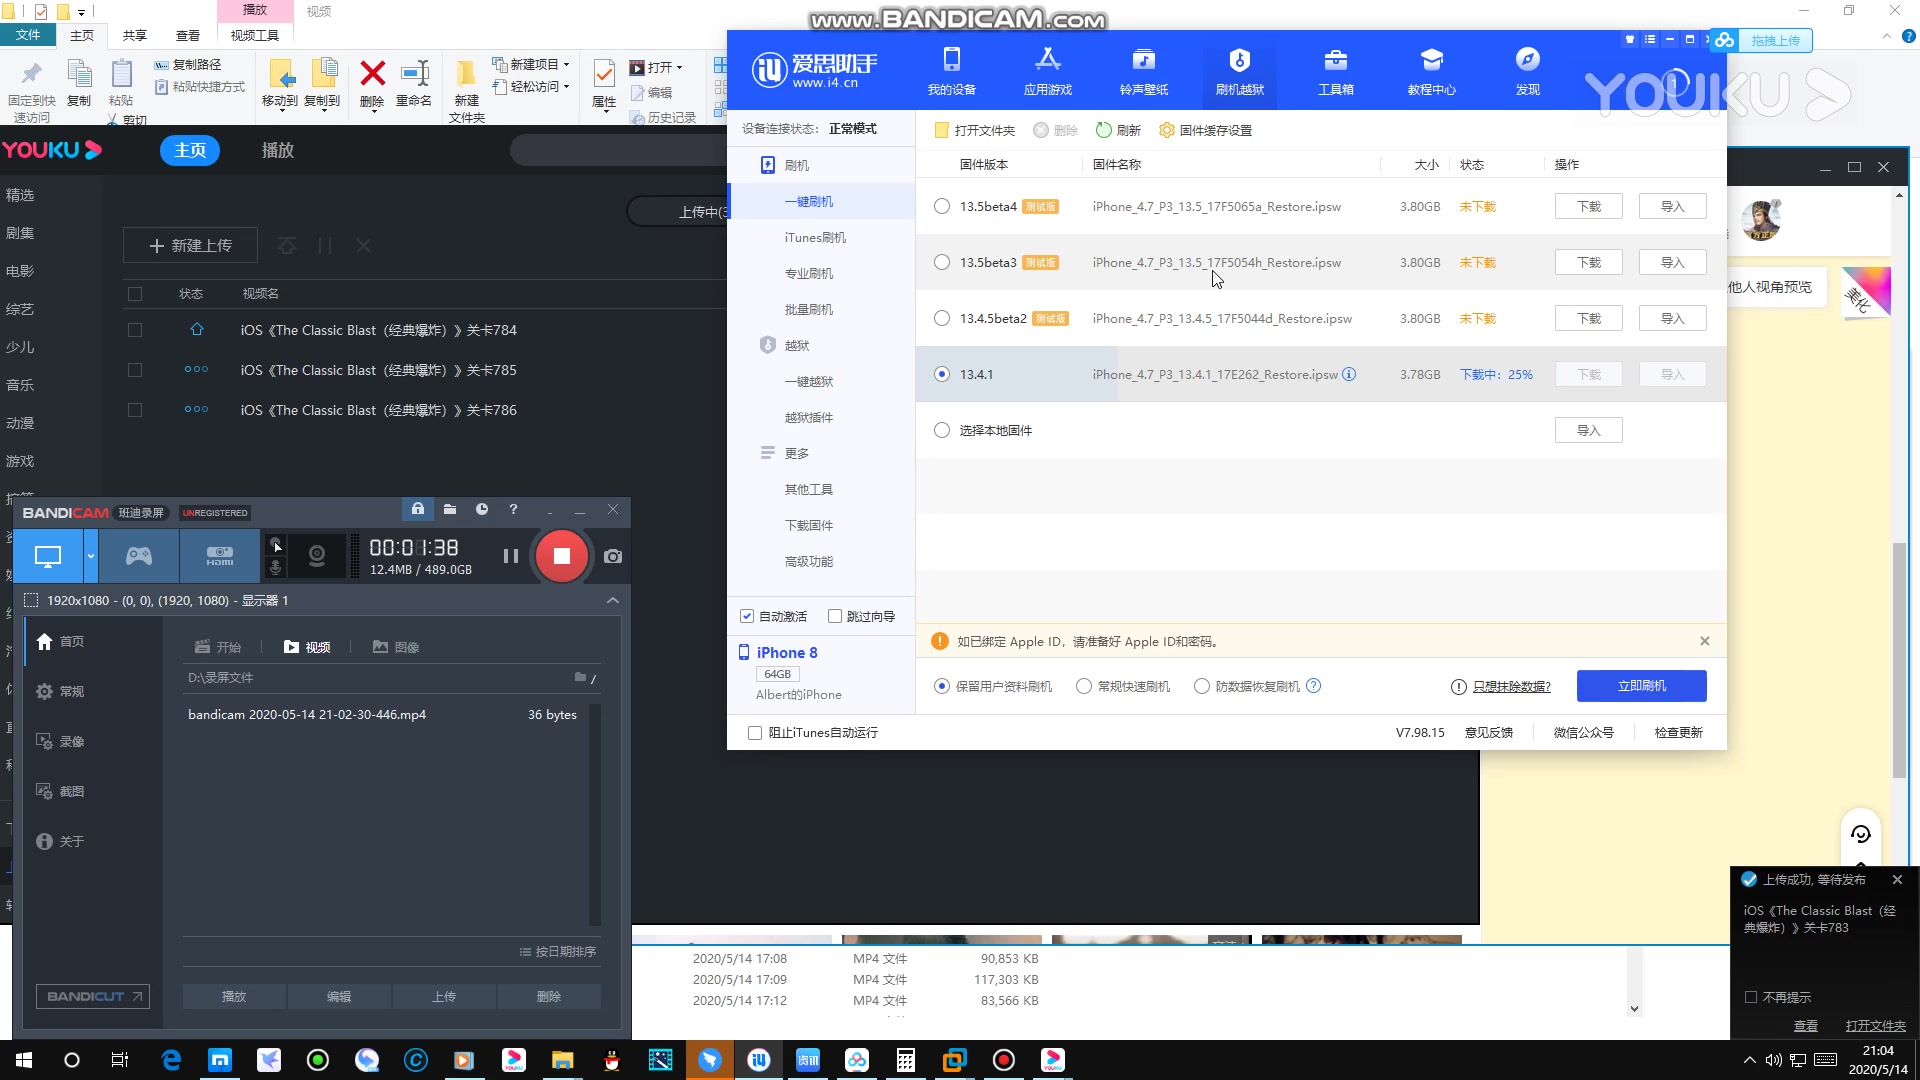
Task: Open 铃声壁纸 section
Action: click(1143, 71)
